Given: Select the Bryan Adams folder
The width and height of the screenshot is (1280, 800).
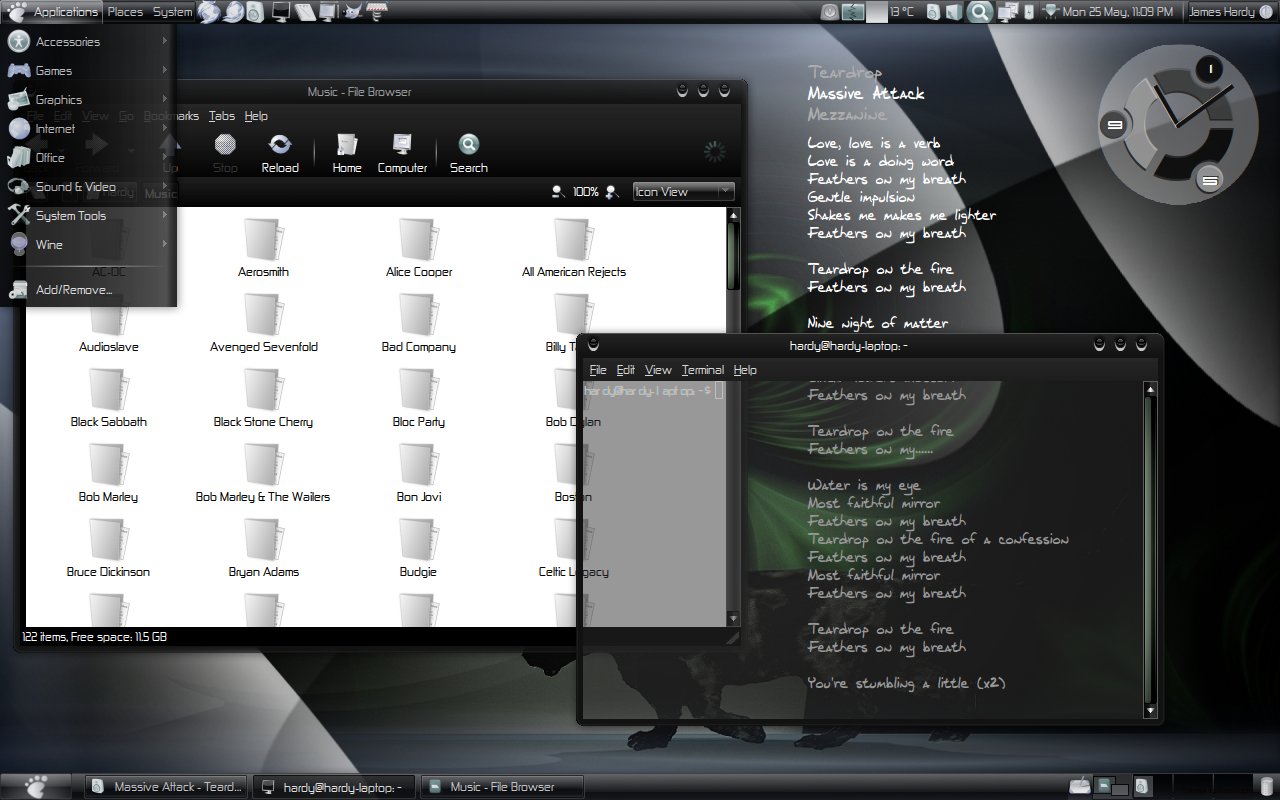Looking at the screenshot, I should tap(264, 549).
